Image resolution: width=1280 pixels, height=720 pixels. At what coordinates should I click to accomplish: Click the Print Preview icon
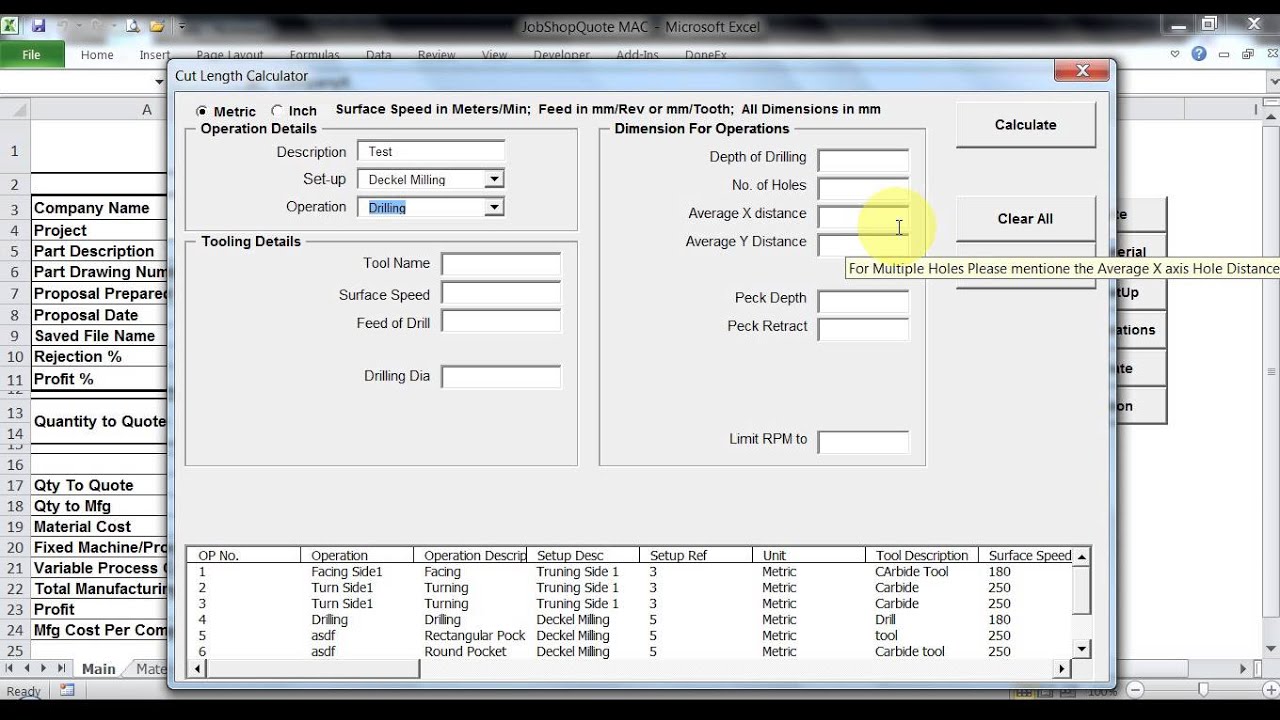133,26
